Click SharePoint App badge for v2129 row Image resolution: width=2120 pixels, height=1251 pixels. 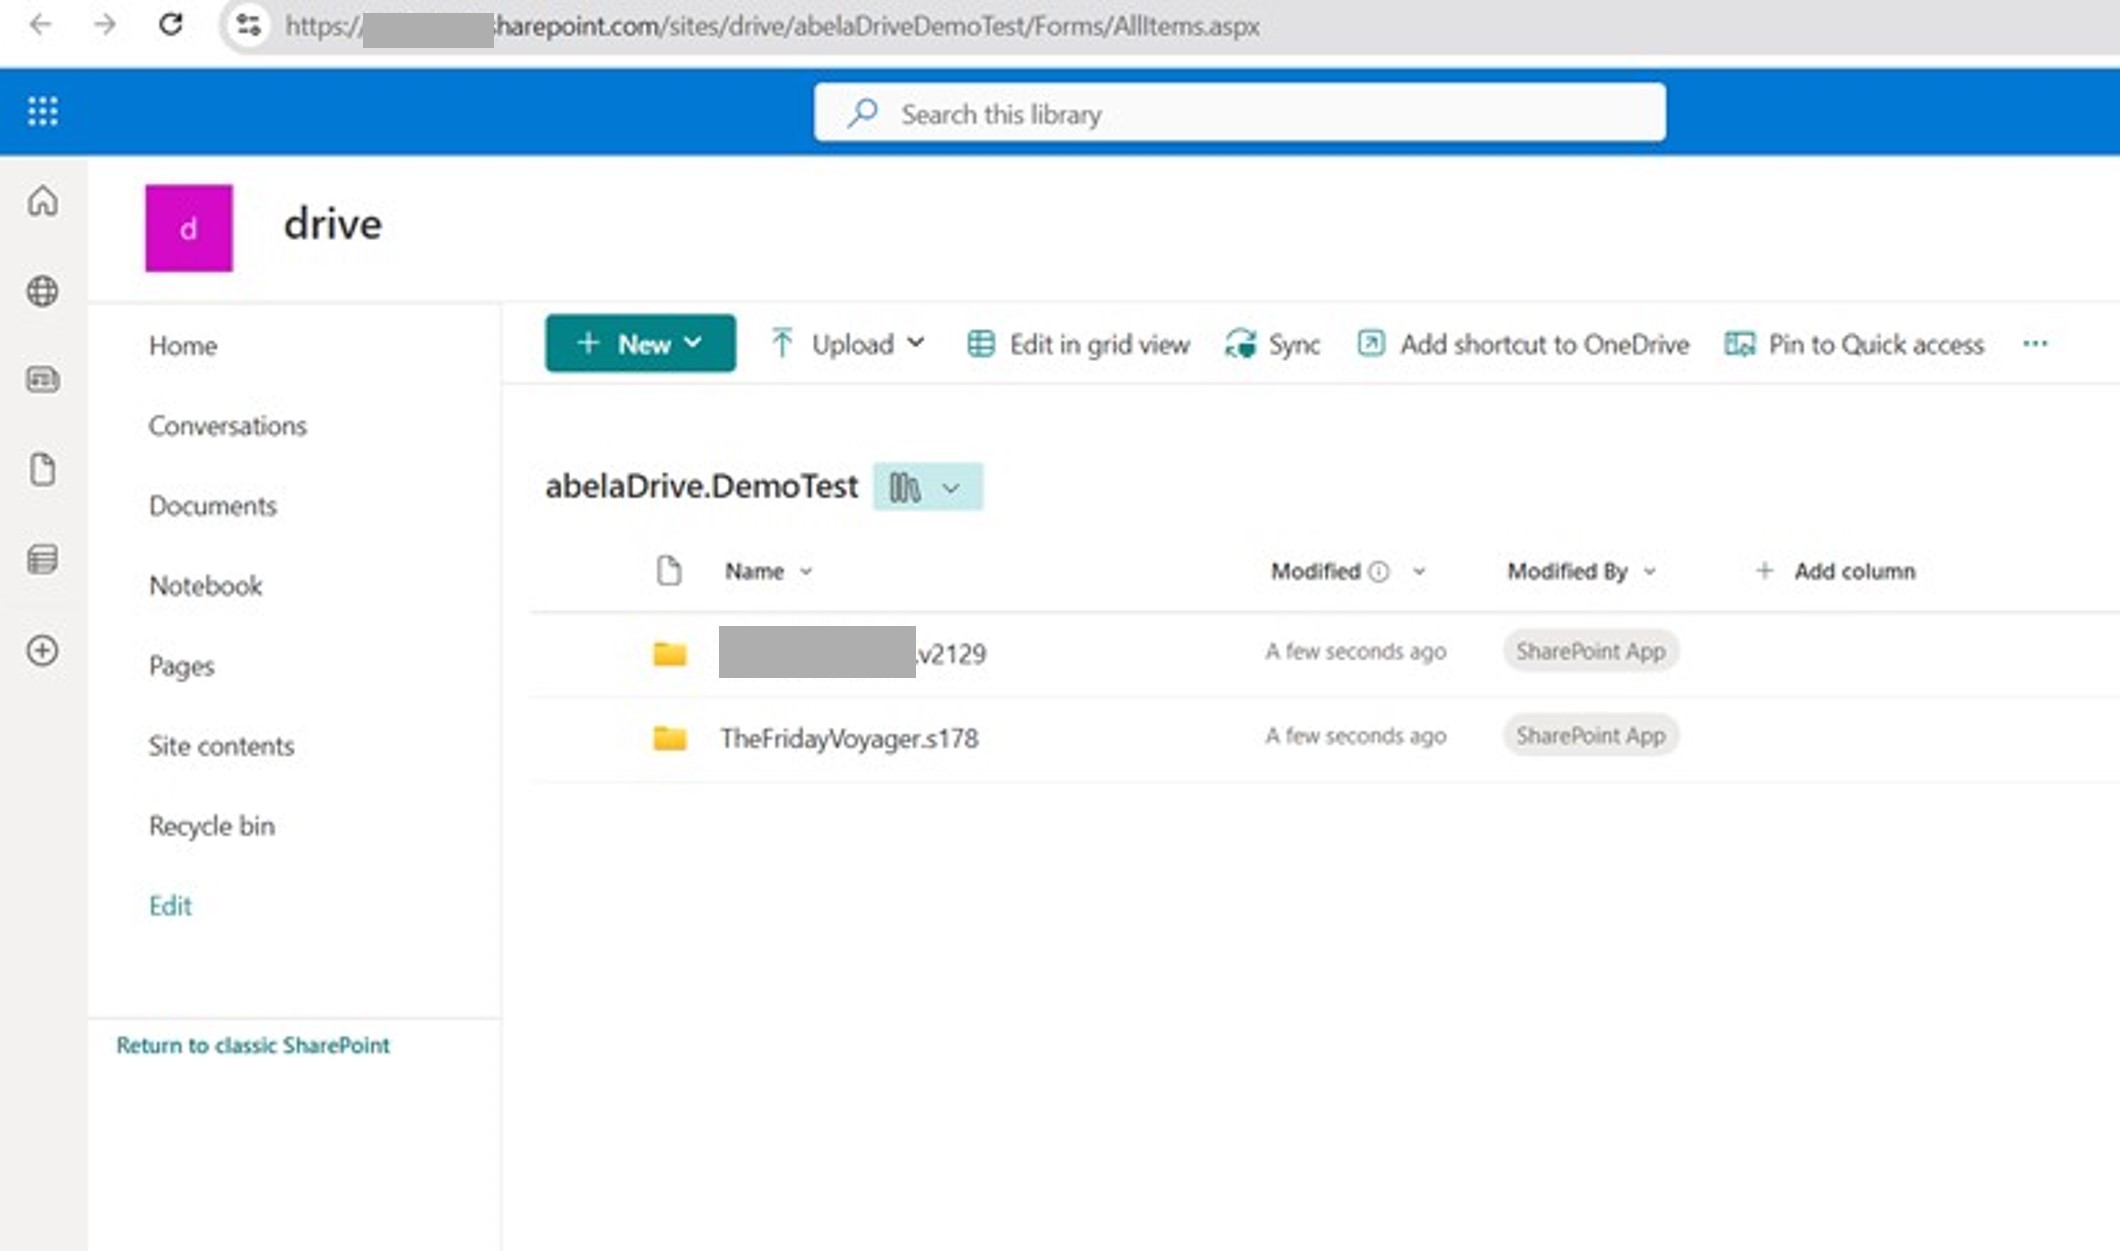coord(1591,651)
